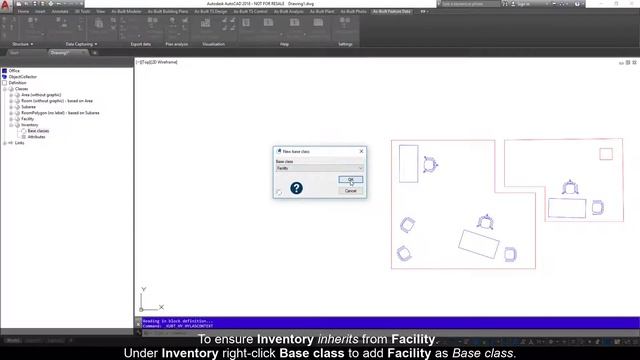The height and width of the screenshot is (360, 640).
Task: Click the Attributes table icon
Action: (24, 137)
